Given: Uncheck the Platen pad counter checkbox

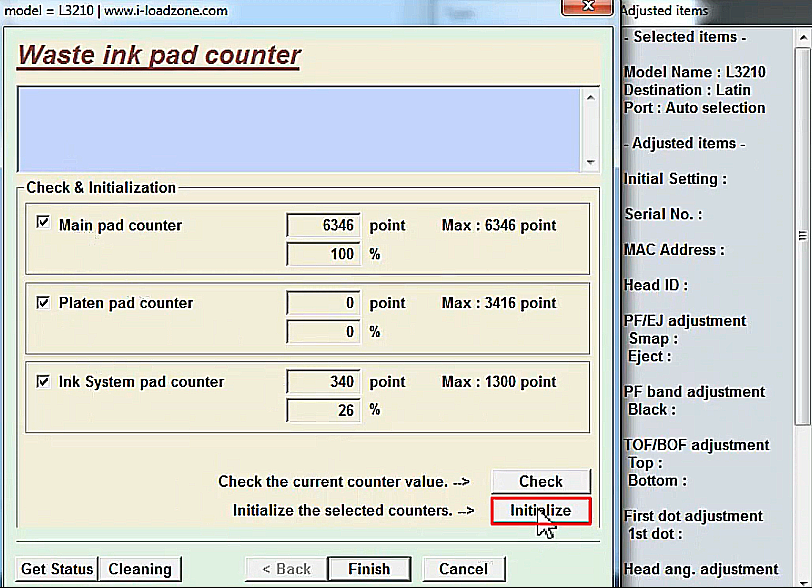Looking at the screenshot, I should coord(43,301).
